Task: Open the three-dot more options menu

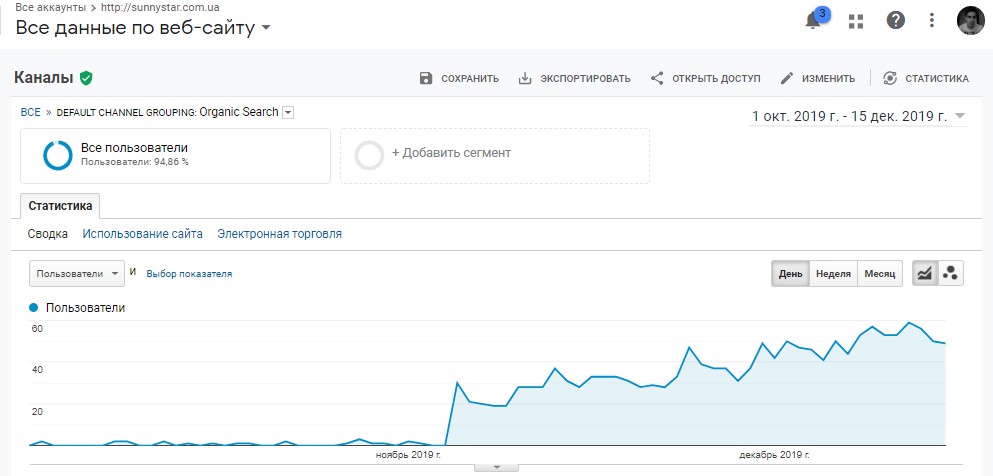Action: point(932,20)
